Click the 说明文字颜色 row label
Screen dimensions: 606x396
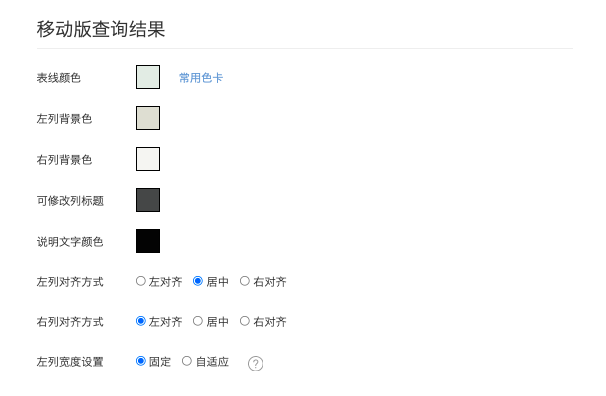[x=70, y=242]
